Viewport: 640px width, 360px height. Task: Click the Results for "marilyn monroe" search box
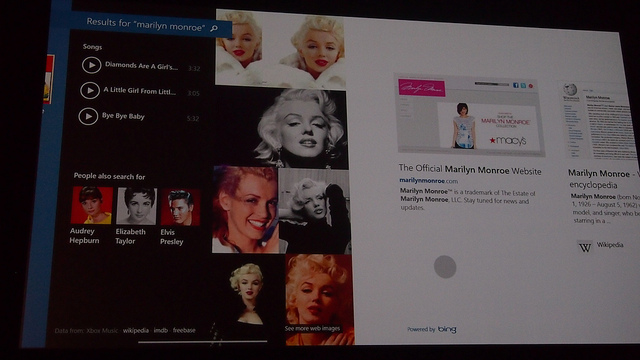[152, 25]
